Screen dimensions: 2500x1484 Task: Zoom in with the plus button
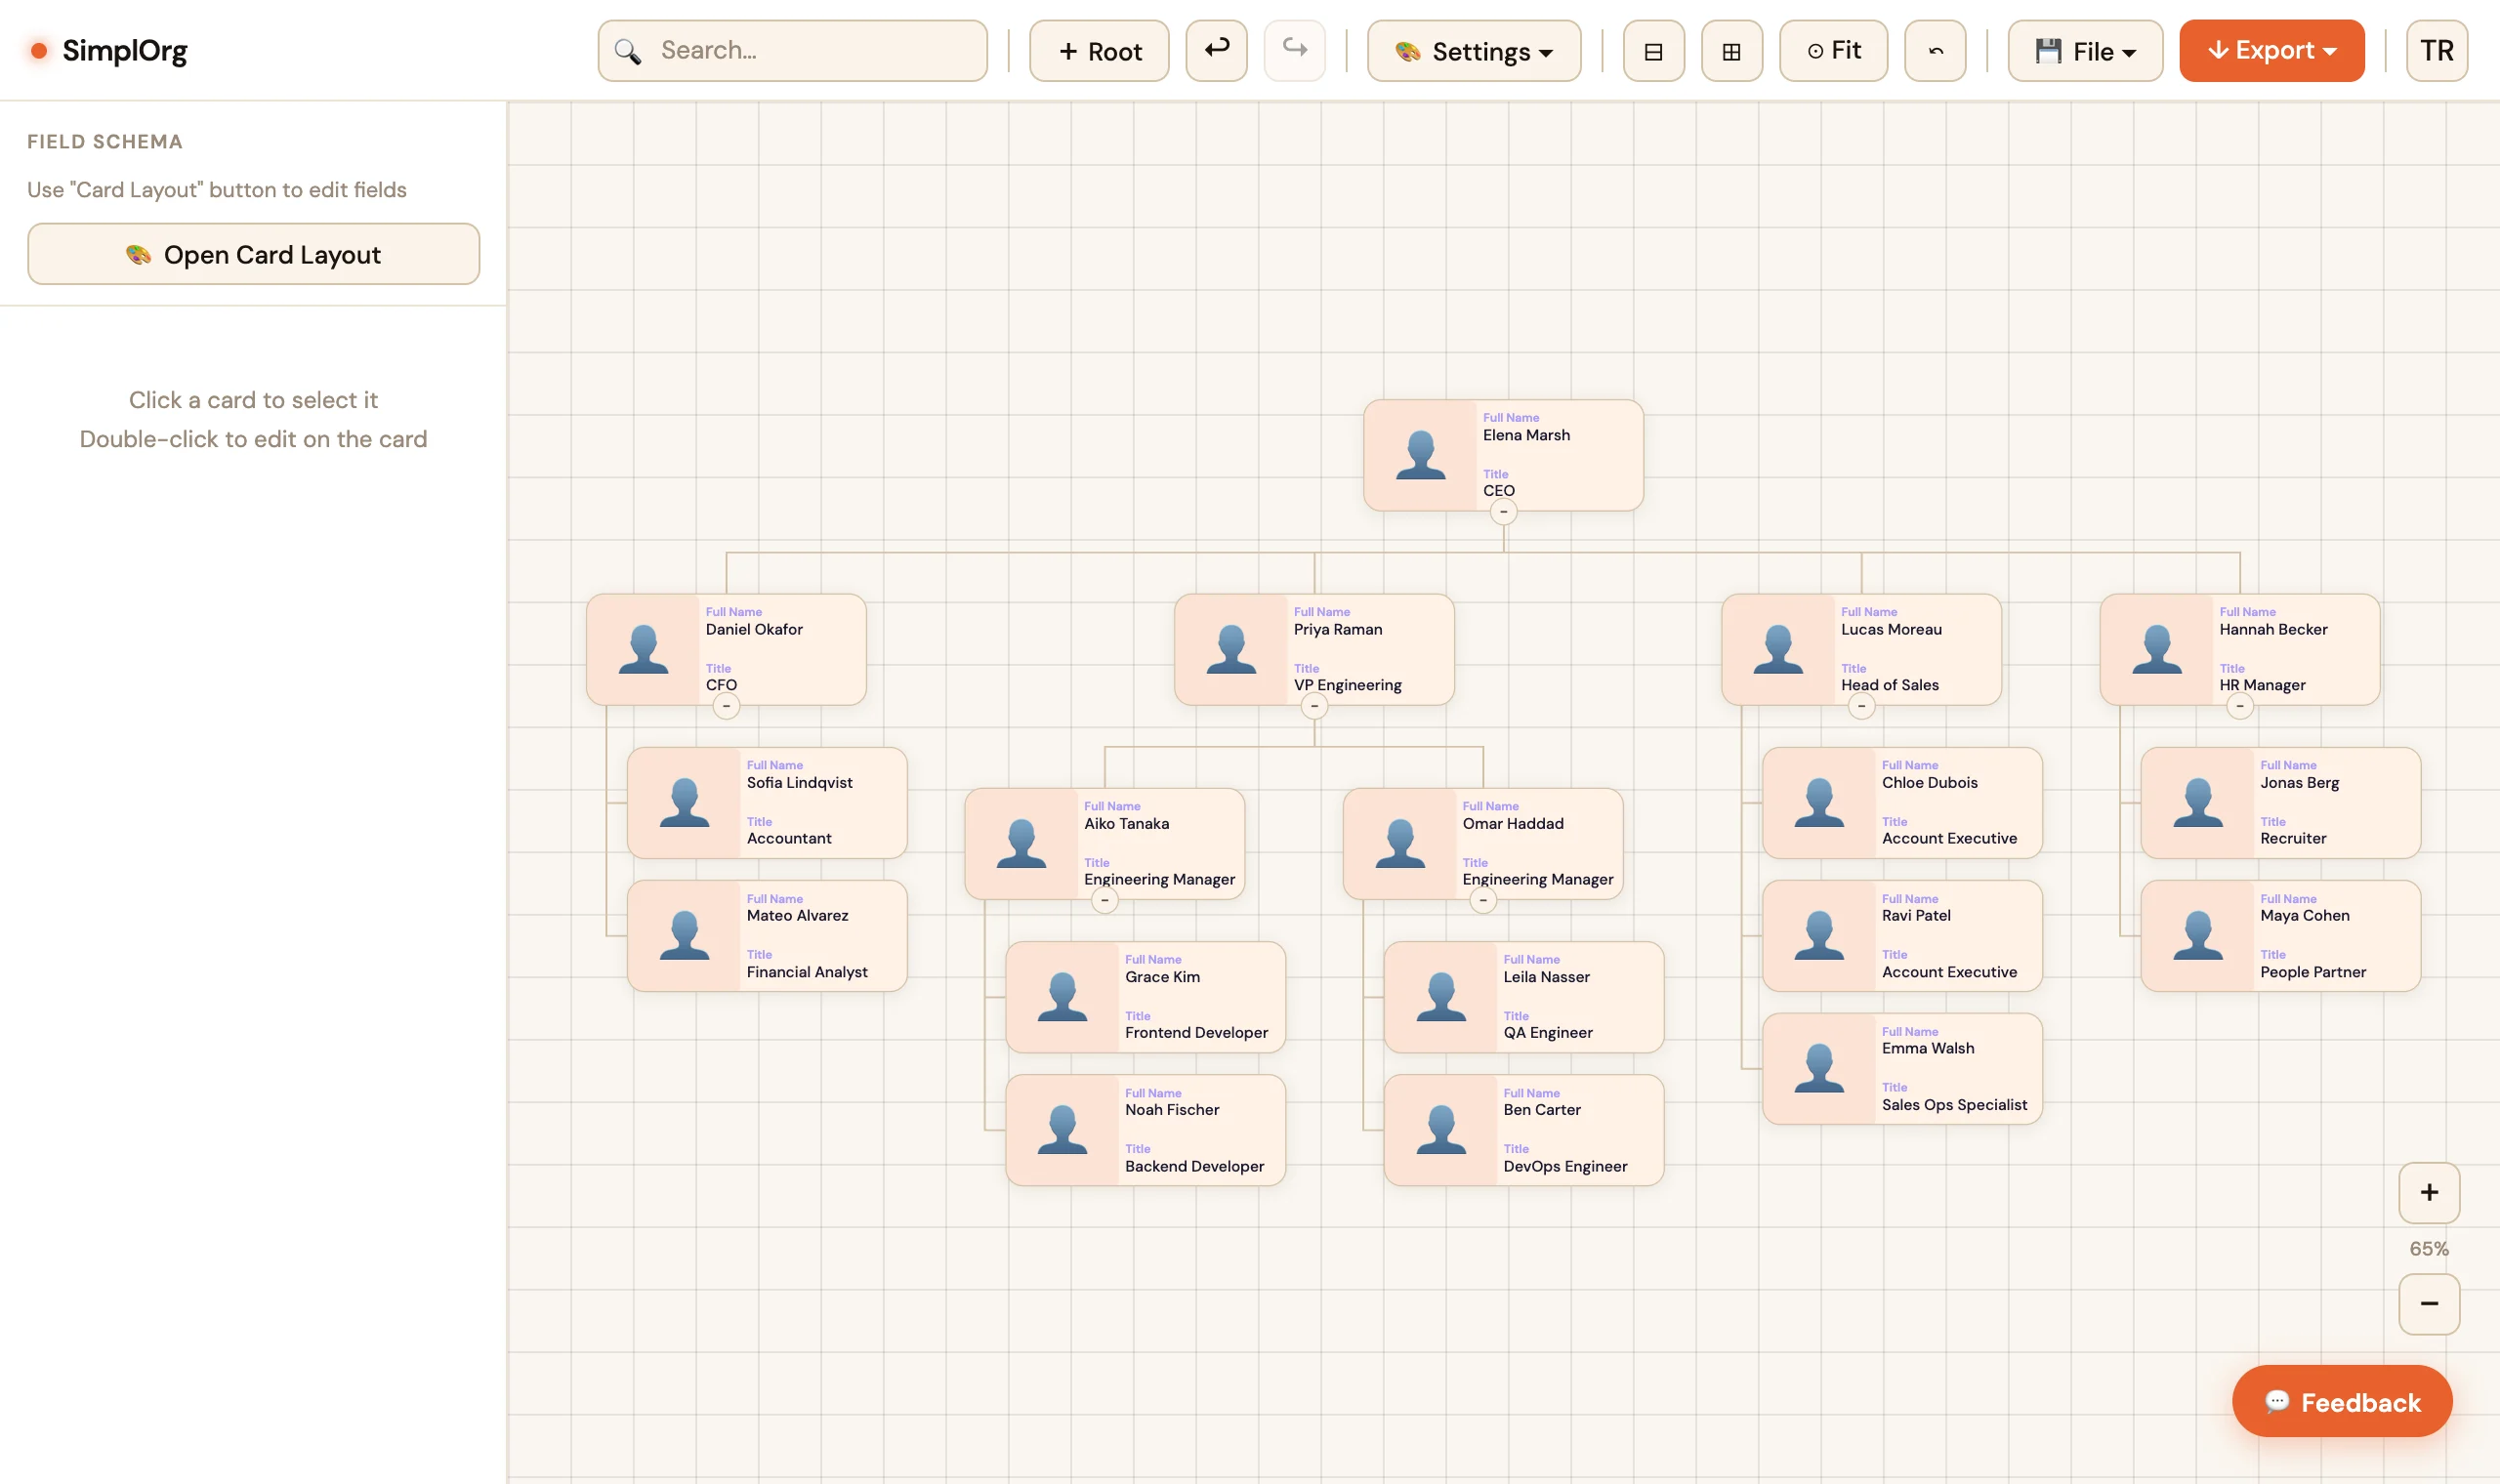pyautogui.click(x=2428, y=1192)
